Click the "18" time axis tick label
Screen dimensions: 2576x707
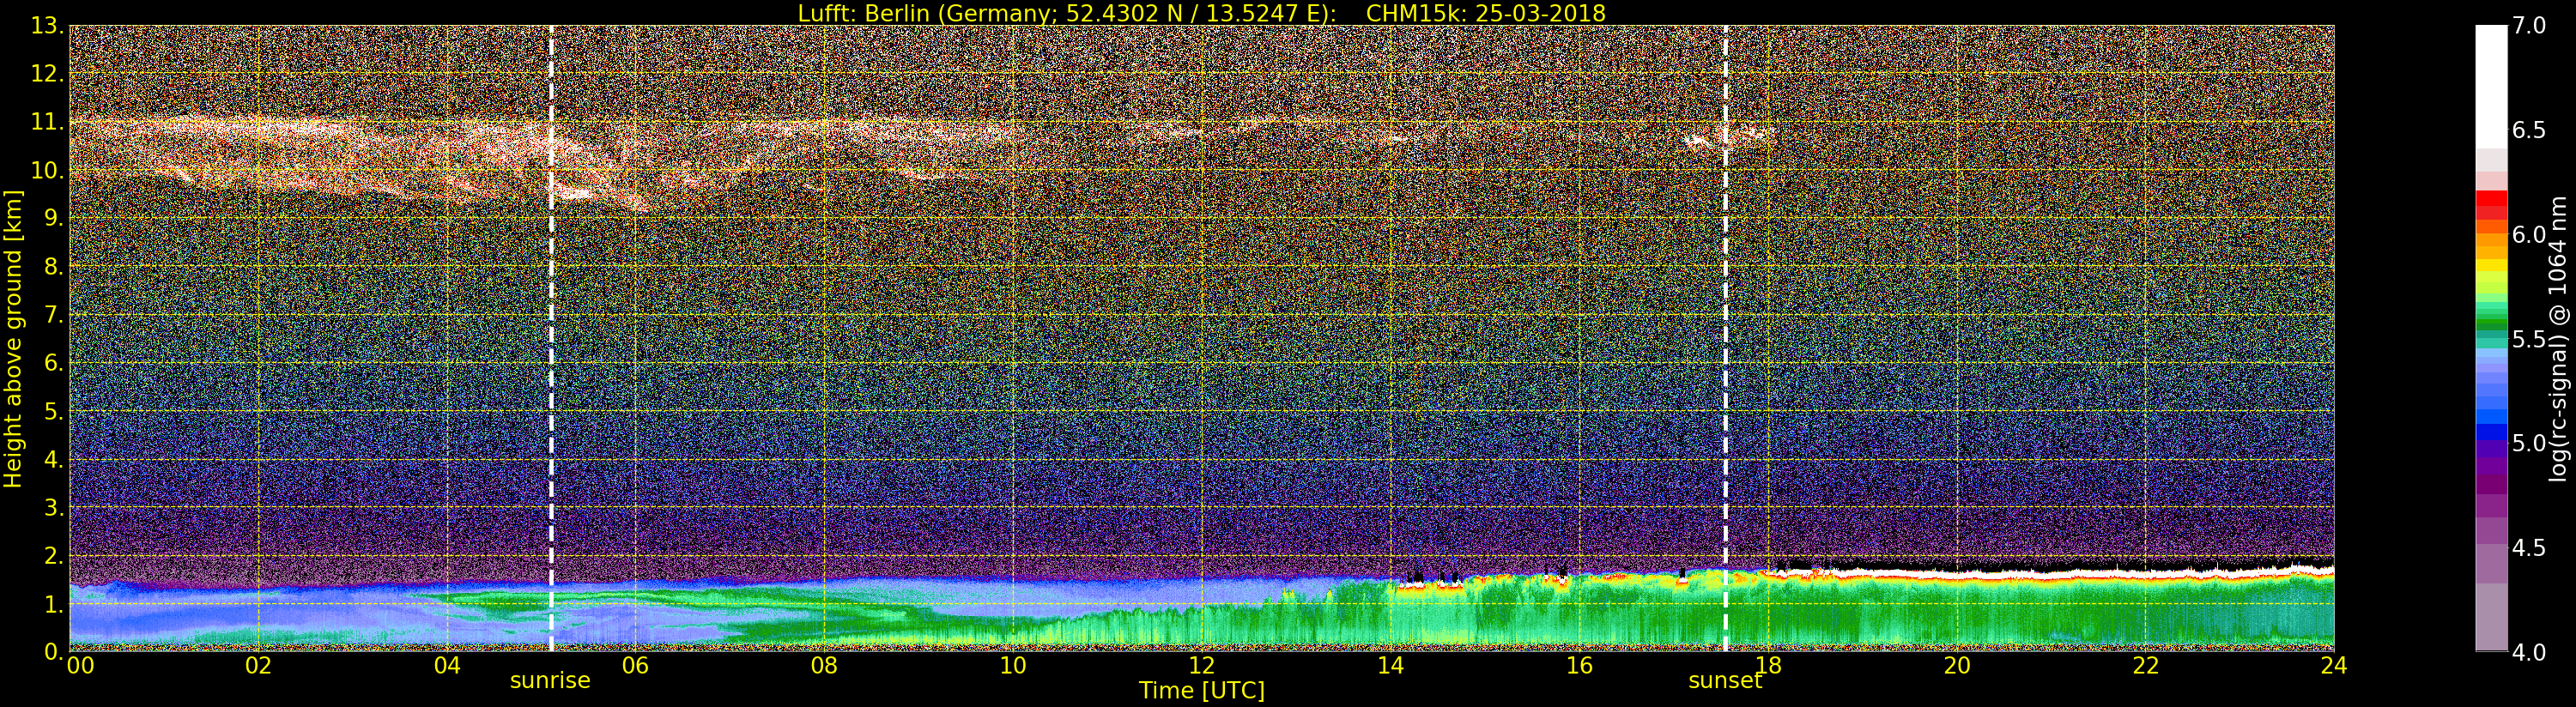point(1768,666)
